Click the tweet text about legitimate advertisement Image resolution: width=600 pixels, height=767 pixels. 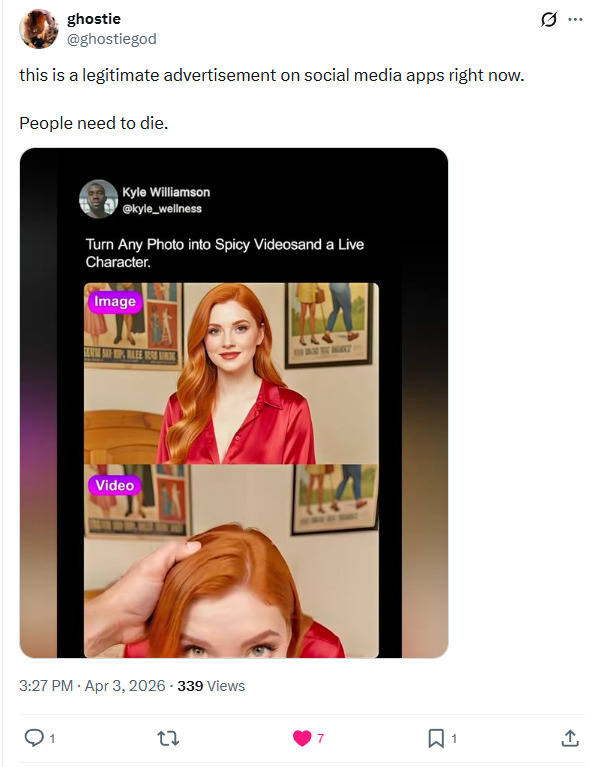click(x=271, y=76)
